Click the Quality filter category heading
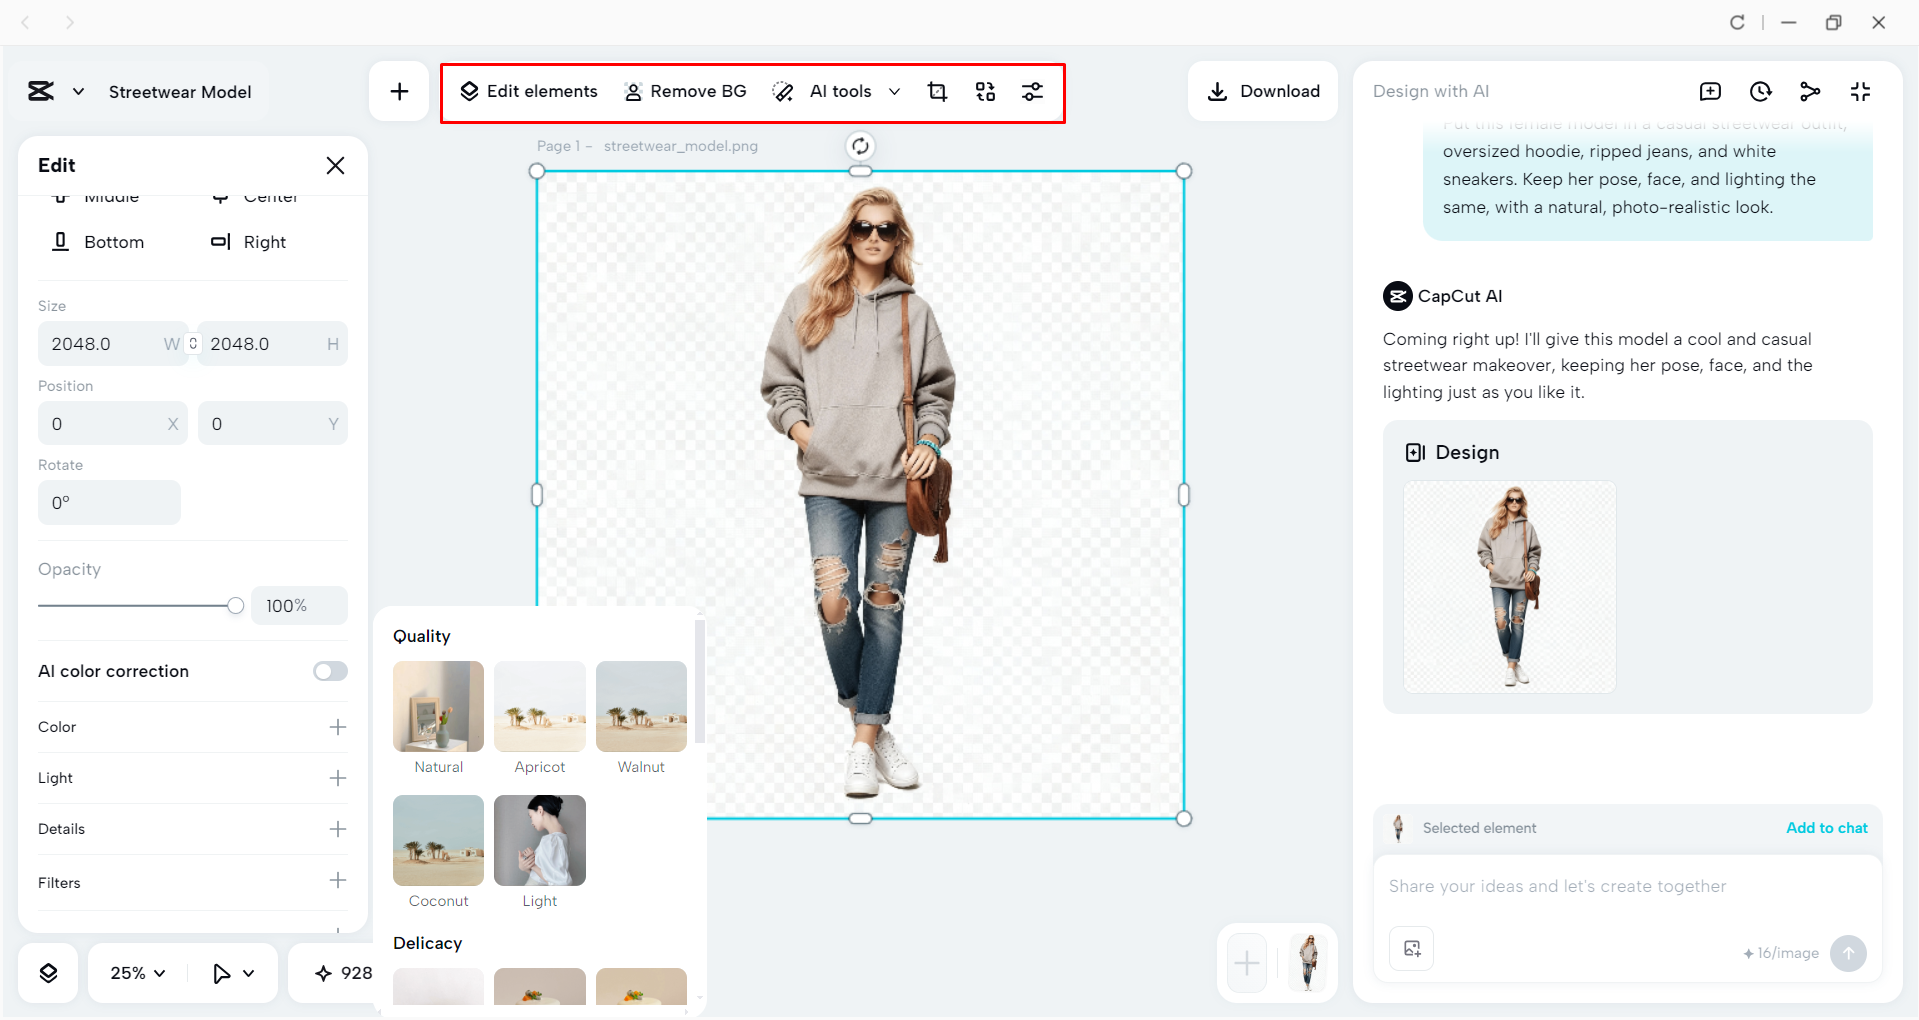Screen dimensions: 1919x1020 (422, 637)
